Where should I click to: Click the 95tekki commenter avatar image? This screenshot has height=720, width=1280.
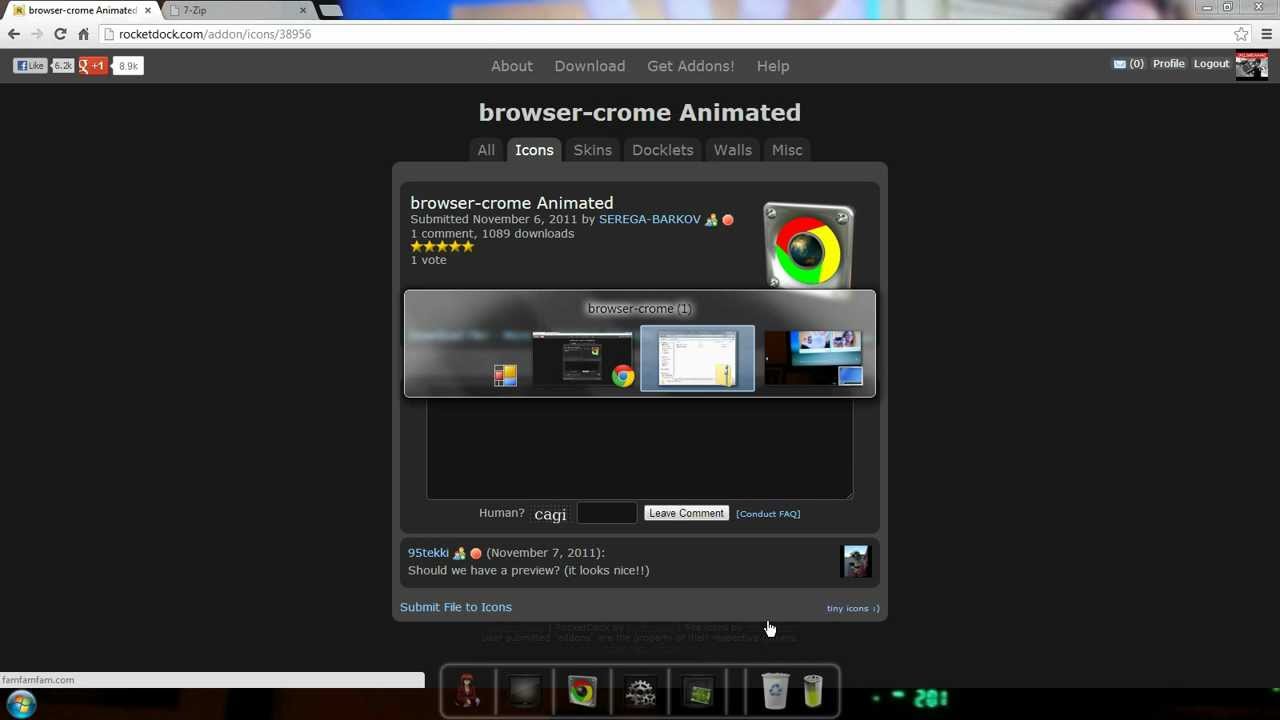856,561
